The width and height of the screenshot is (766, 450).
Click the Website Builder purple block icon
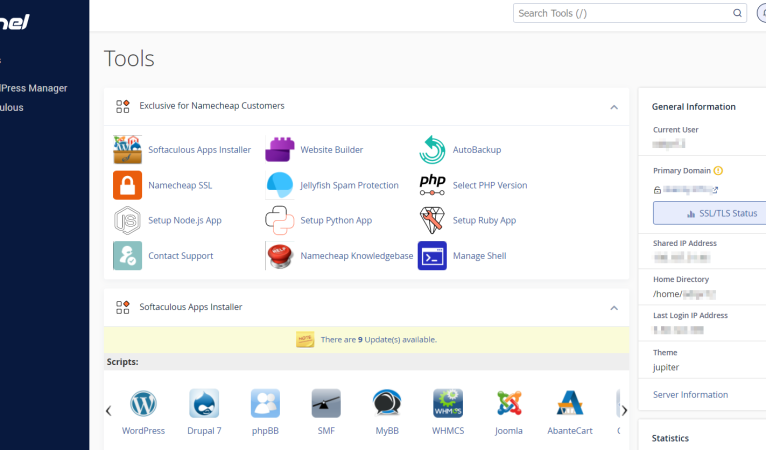[279, 150]
